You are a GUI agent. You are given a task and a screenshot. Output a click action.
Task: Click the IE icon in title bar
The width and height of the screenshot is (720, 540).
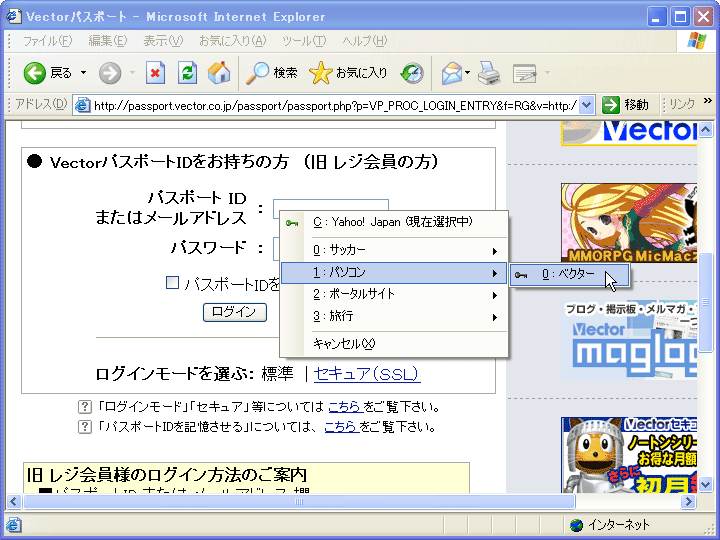click(13, 17)
